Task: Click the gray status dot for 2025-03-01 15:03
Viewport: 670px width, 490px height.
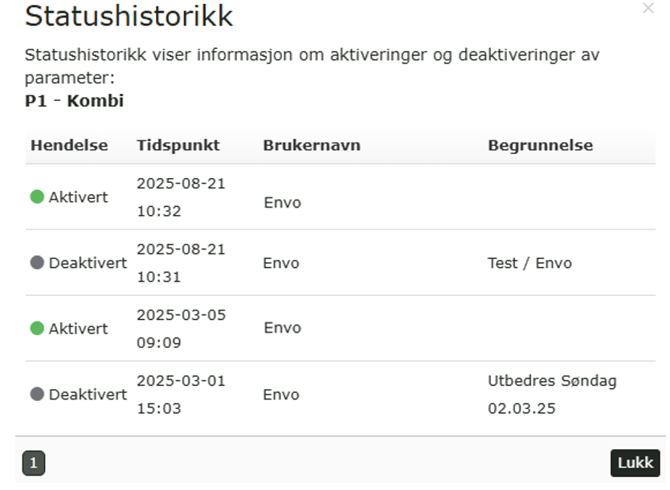Action: [x=38, y=394]
